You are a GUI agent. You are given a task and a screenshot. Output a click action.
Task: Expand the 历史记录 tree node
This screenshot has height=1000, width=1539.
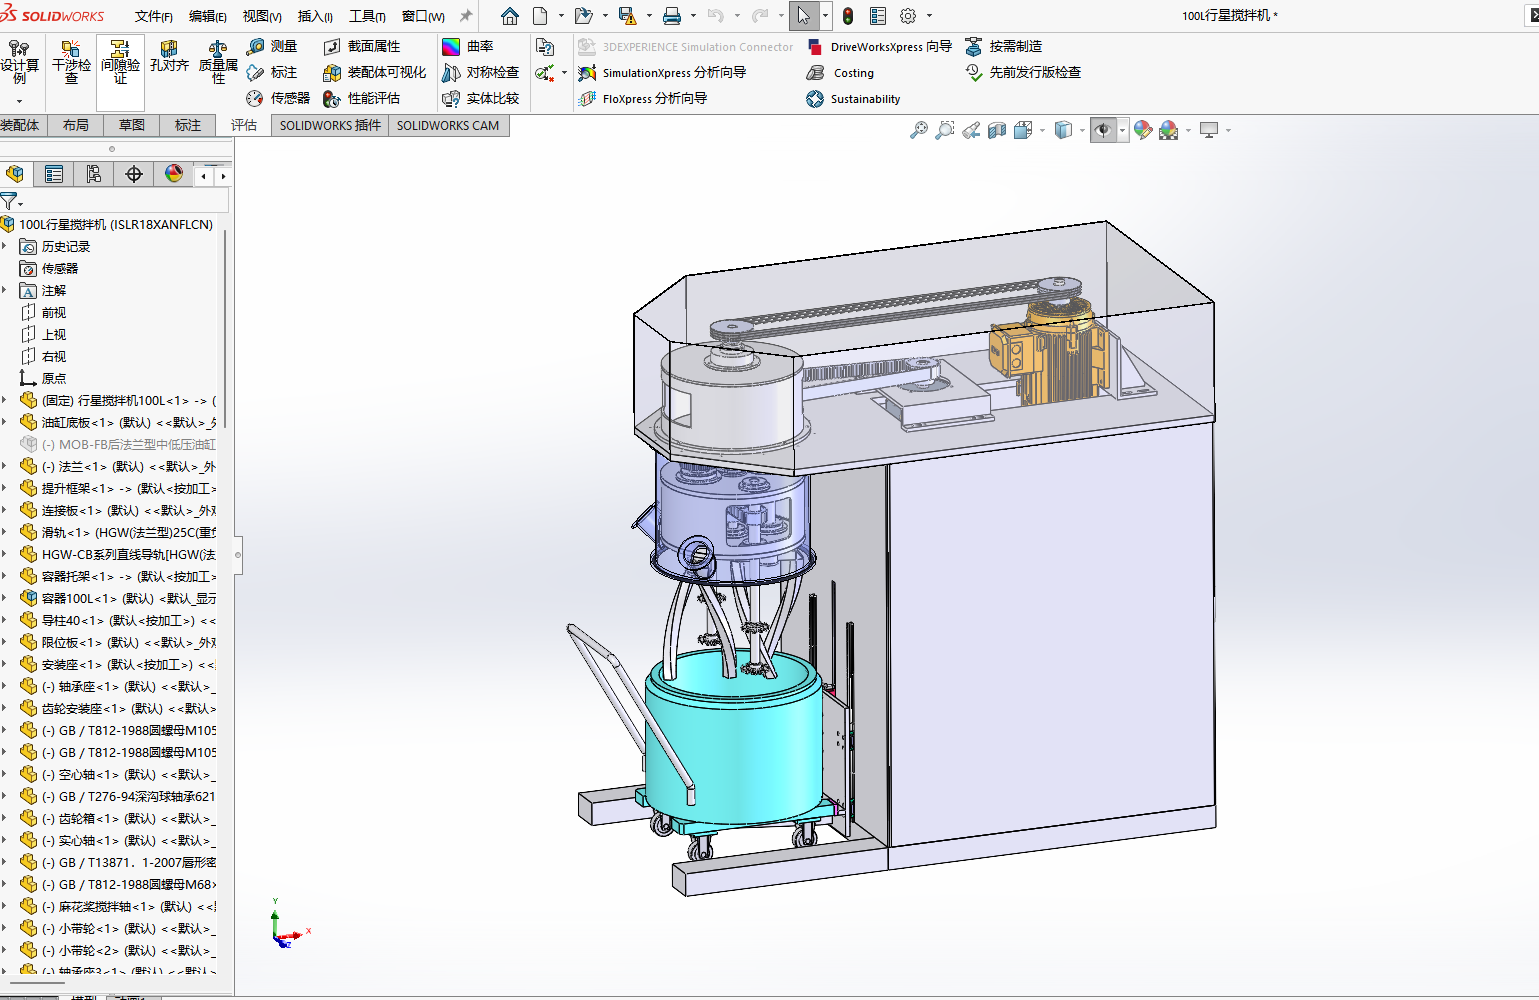click(5, 246)
